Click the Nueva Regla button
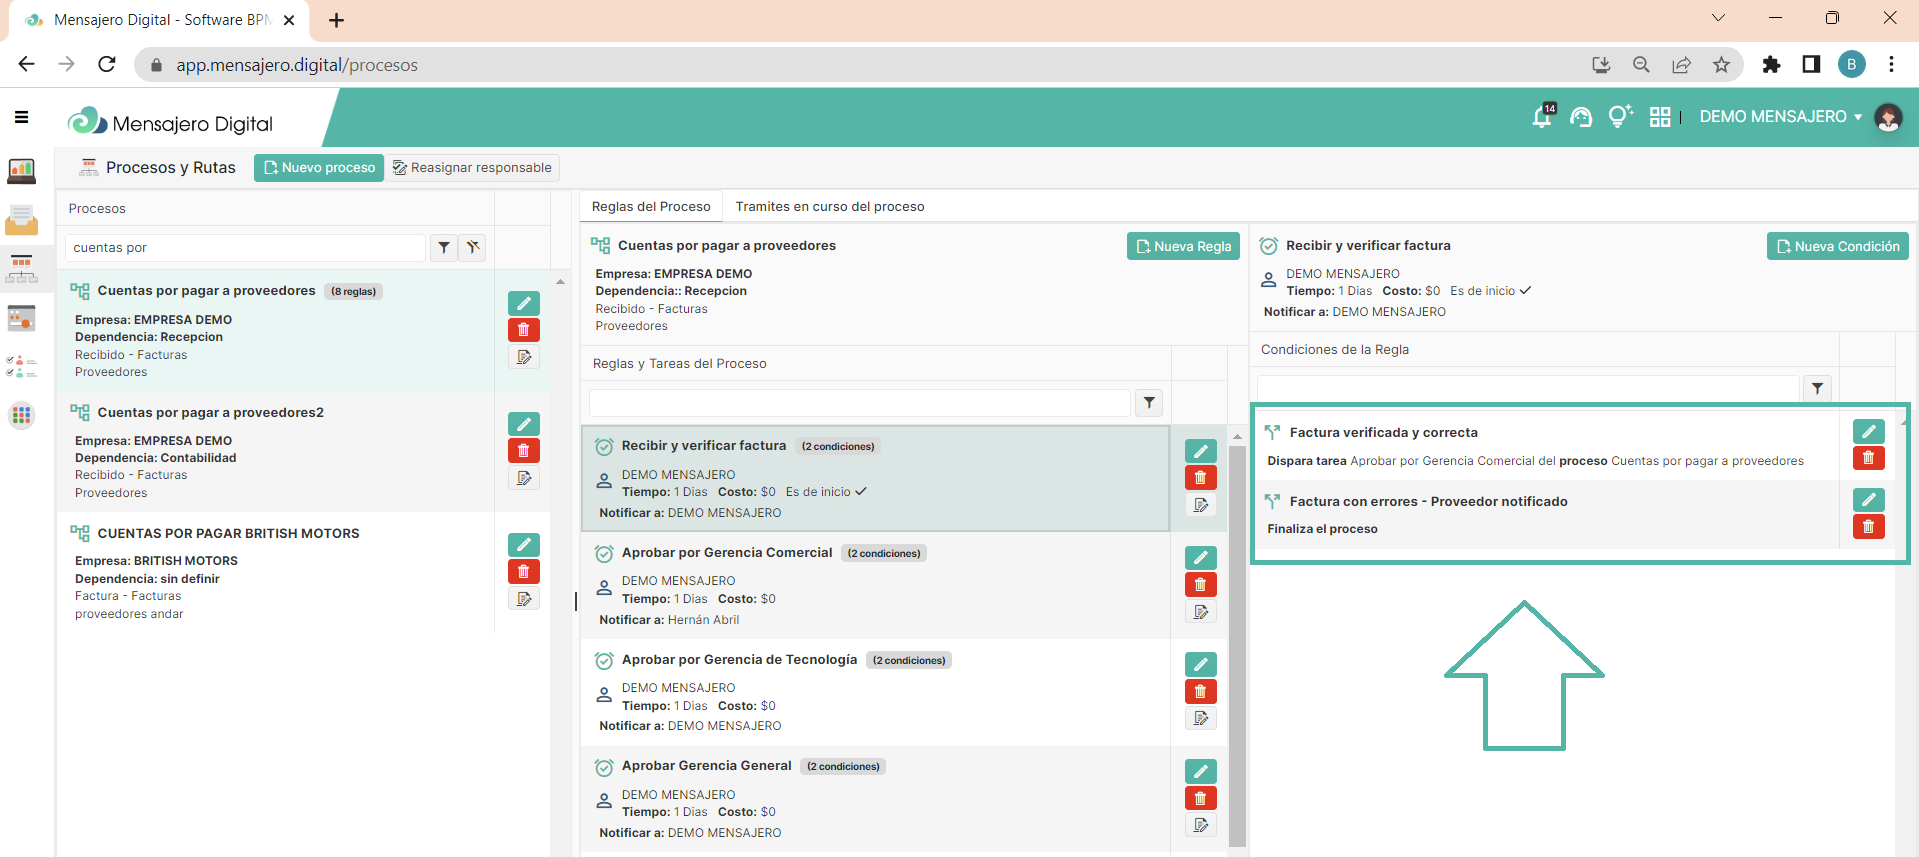 (1183, 246)
